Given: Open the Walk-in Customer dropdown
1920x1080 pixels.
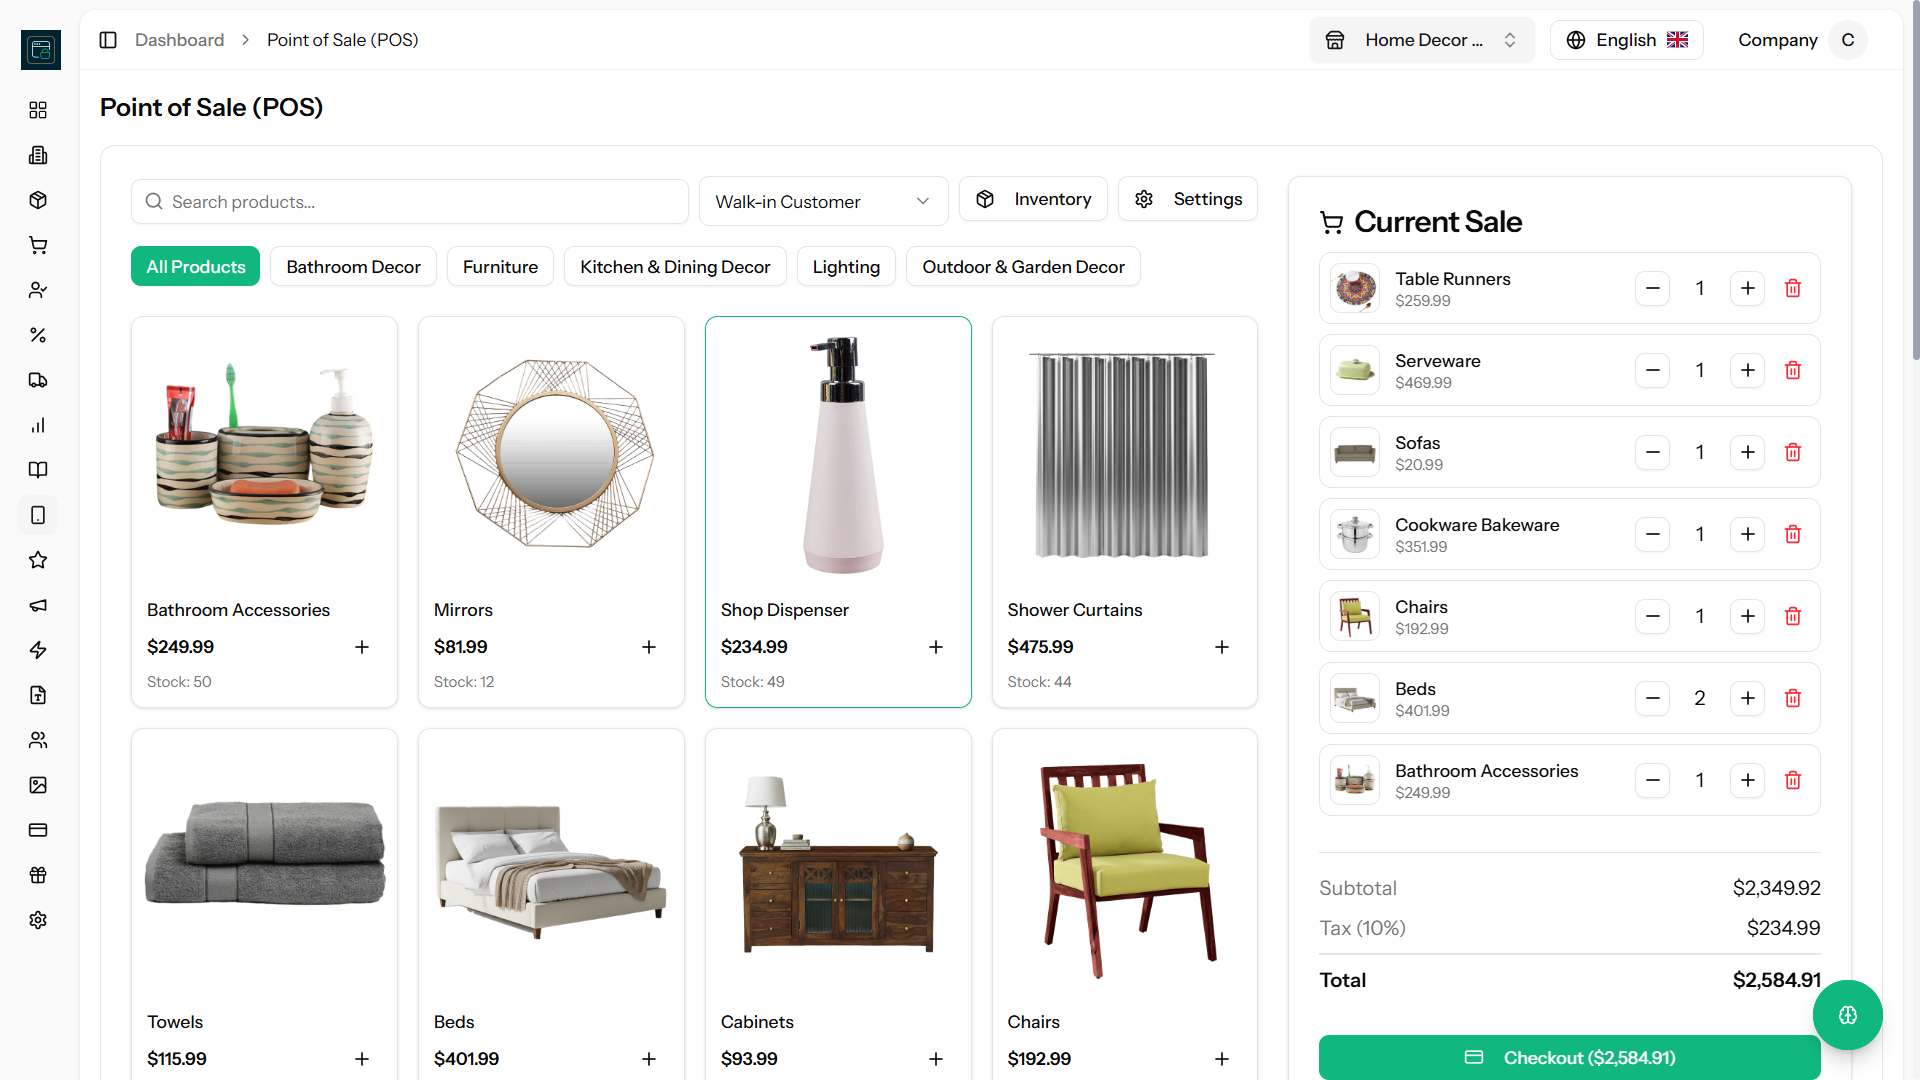Looking at the screenshot, I should [x=822, y=202].
